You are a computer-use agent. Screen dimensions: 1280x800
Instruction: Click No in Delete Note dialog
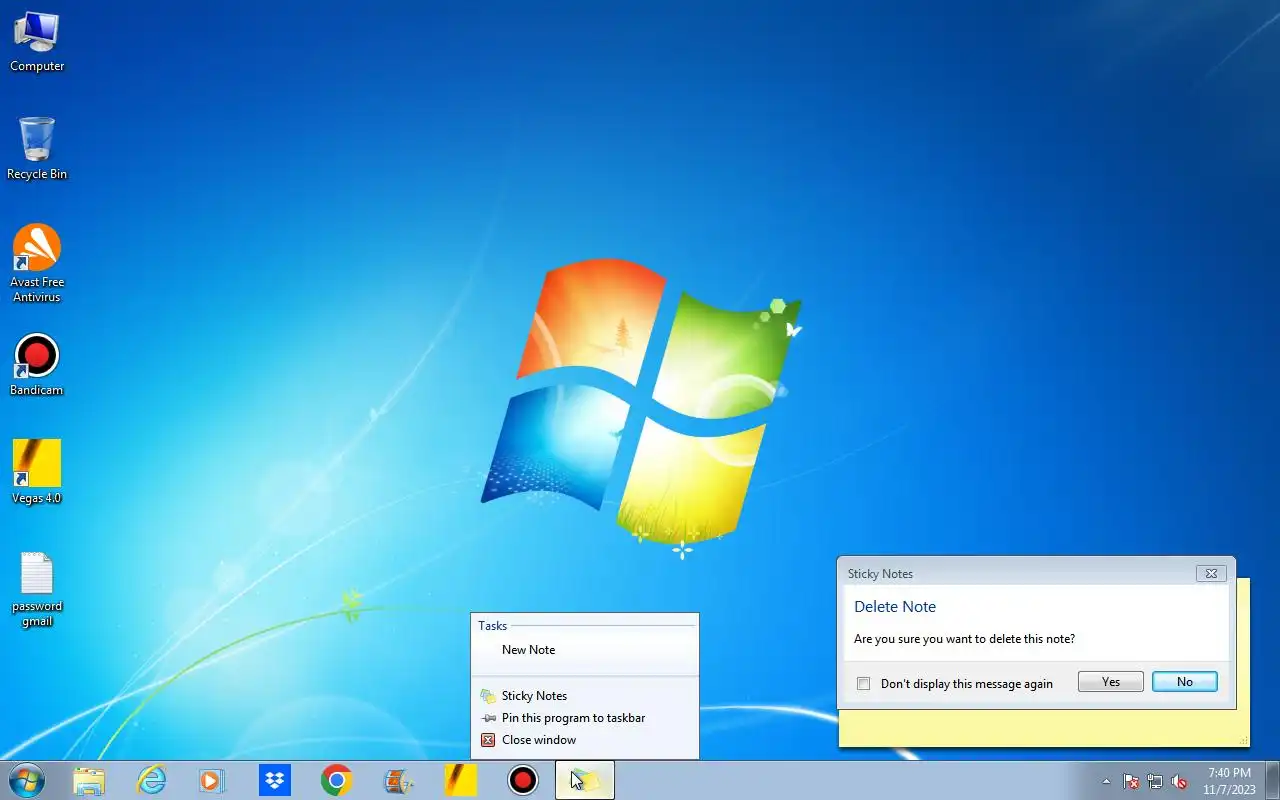(x=1185, y=682)
